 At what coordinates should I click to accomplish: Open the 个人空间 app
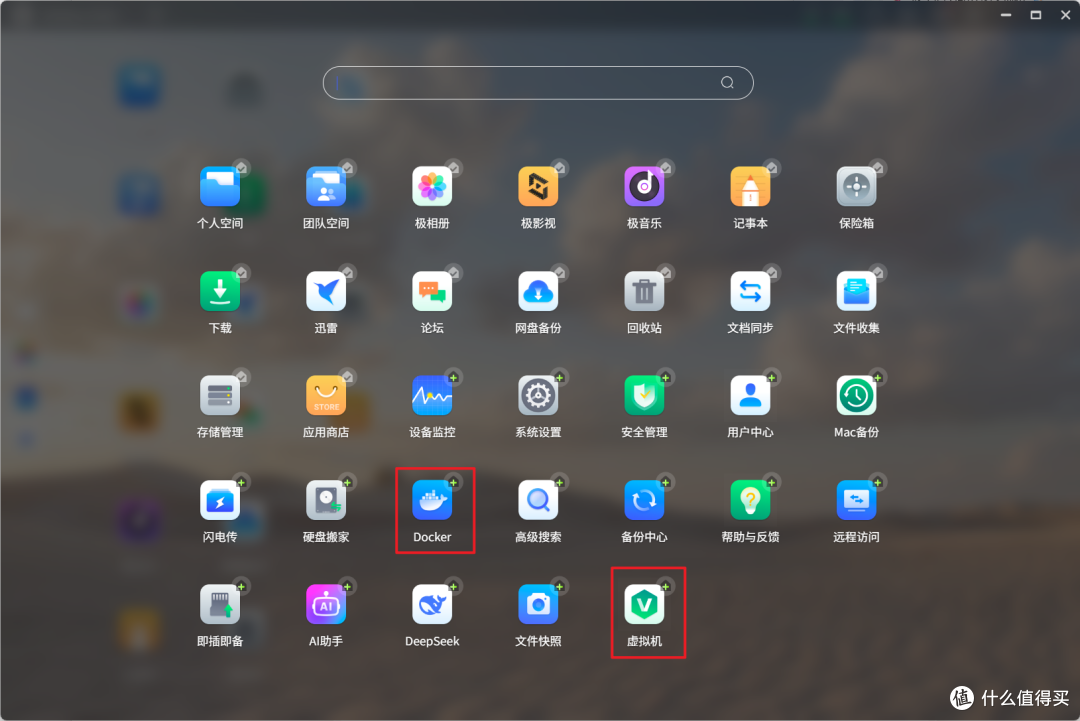[220, 187]
